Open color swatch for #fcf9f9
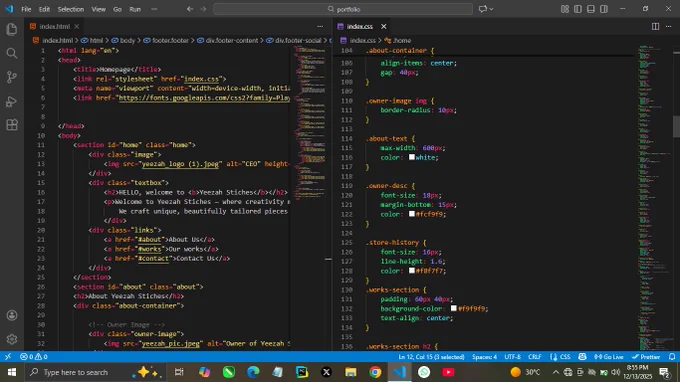This screenshot has height=382, width=680. click(412, 214)
